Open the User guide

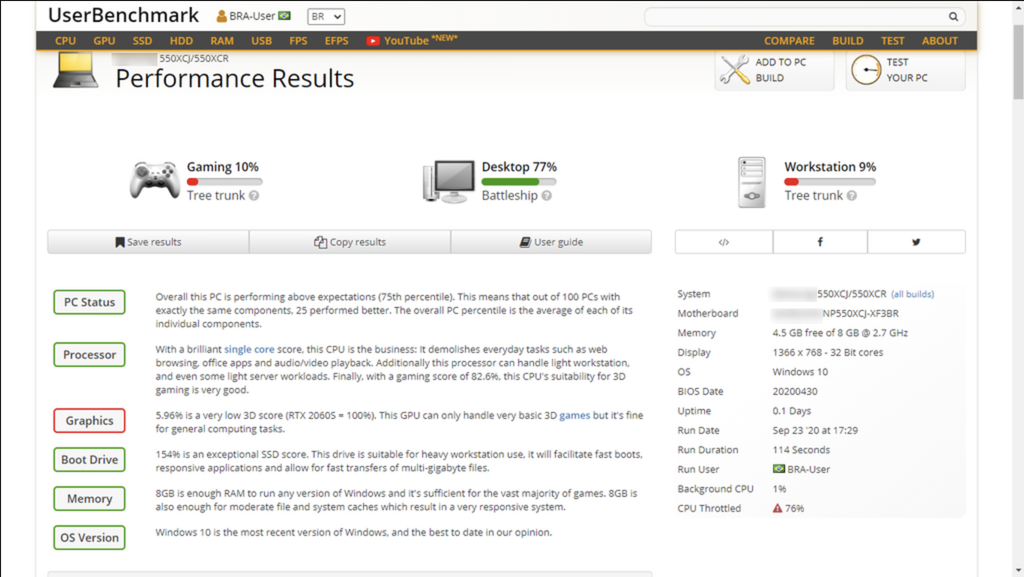[551, 242]
